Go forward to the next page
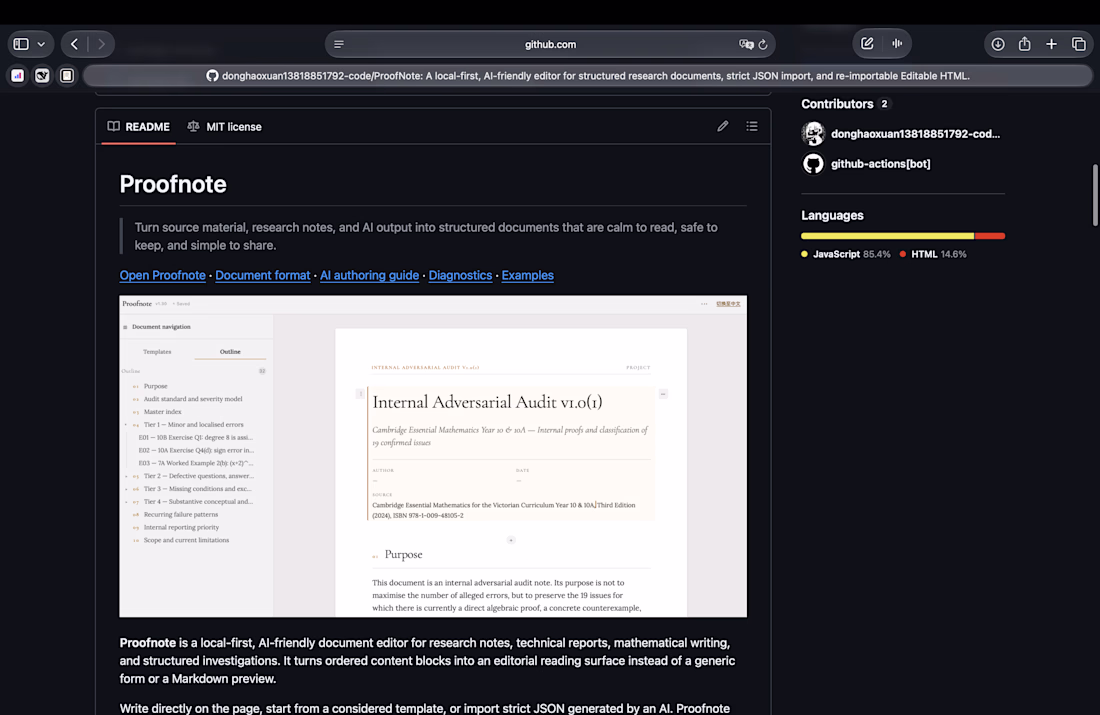Image resolution: width=1100 pixels, height=715 pixels. pyautogui.click(x=101, y=44)
